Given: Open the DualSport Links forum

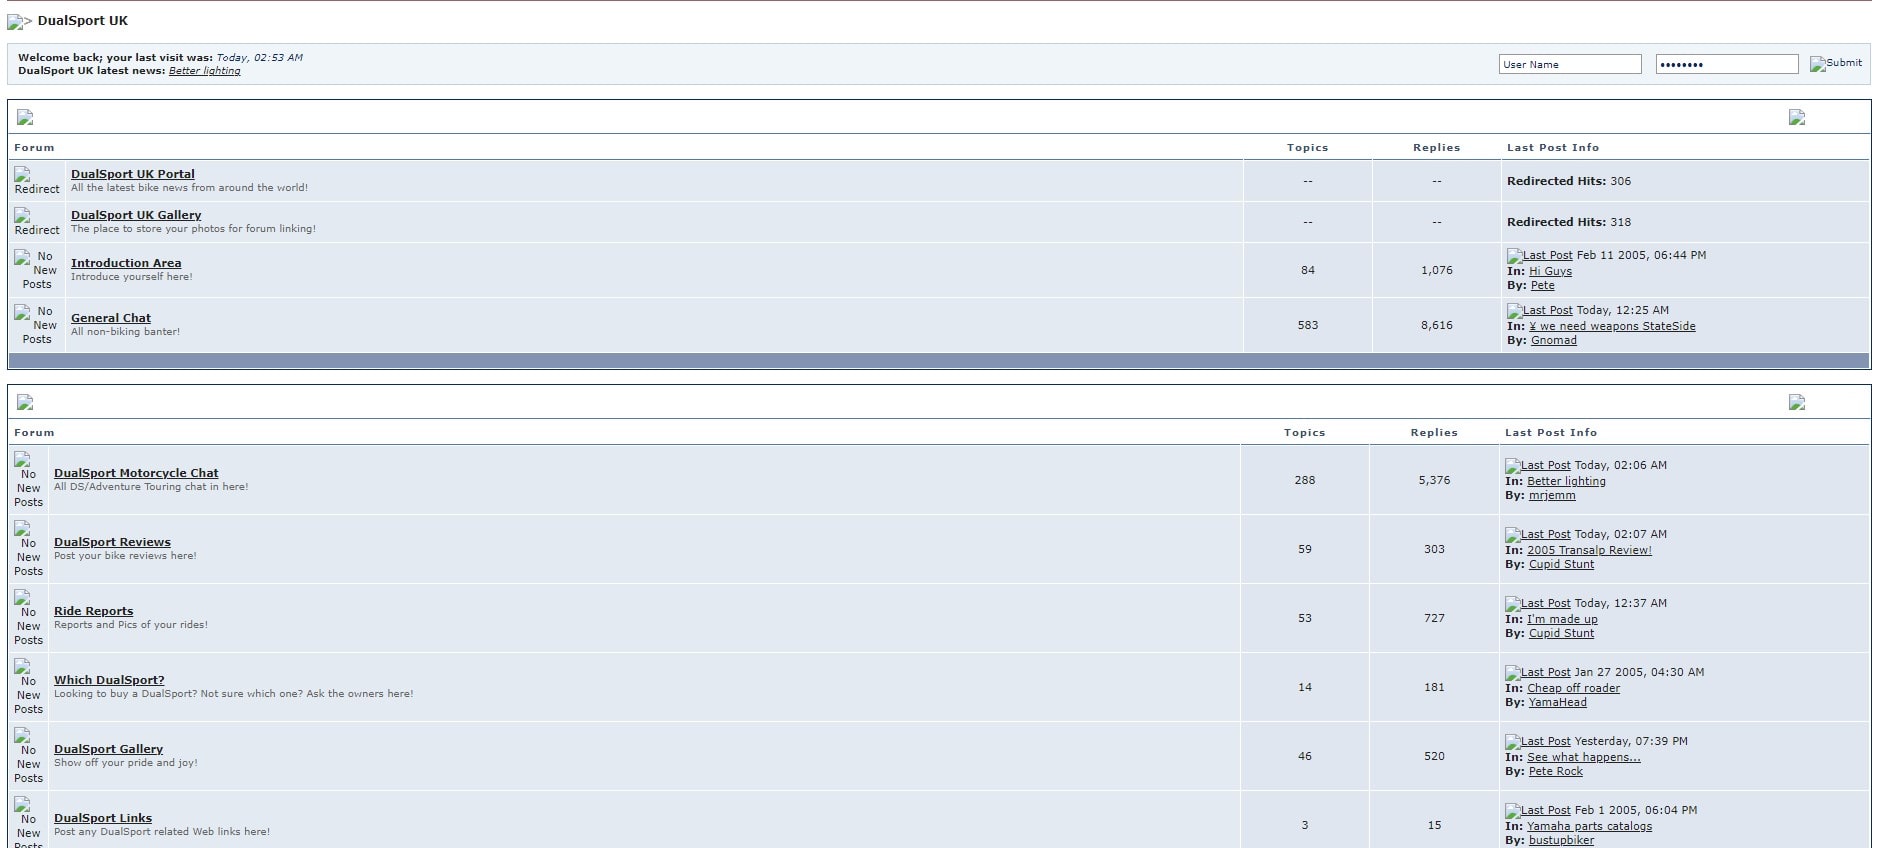Looking at the screenshot, I should click(103, 818).
